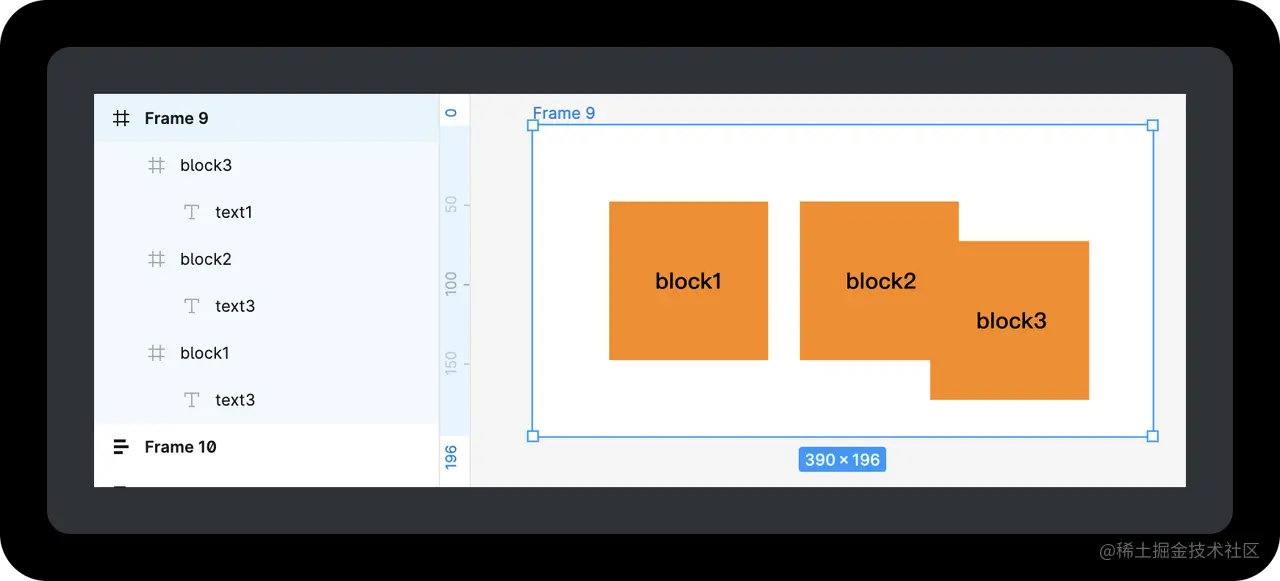Click the 390 × 196 size badge

(x=842, y=460)
